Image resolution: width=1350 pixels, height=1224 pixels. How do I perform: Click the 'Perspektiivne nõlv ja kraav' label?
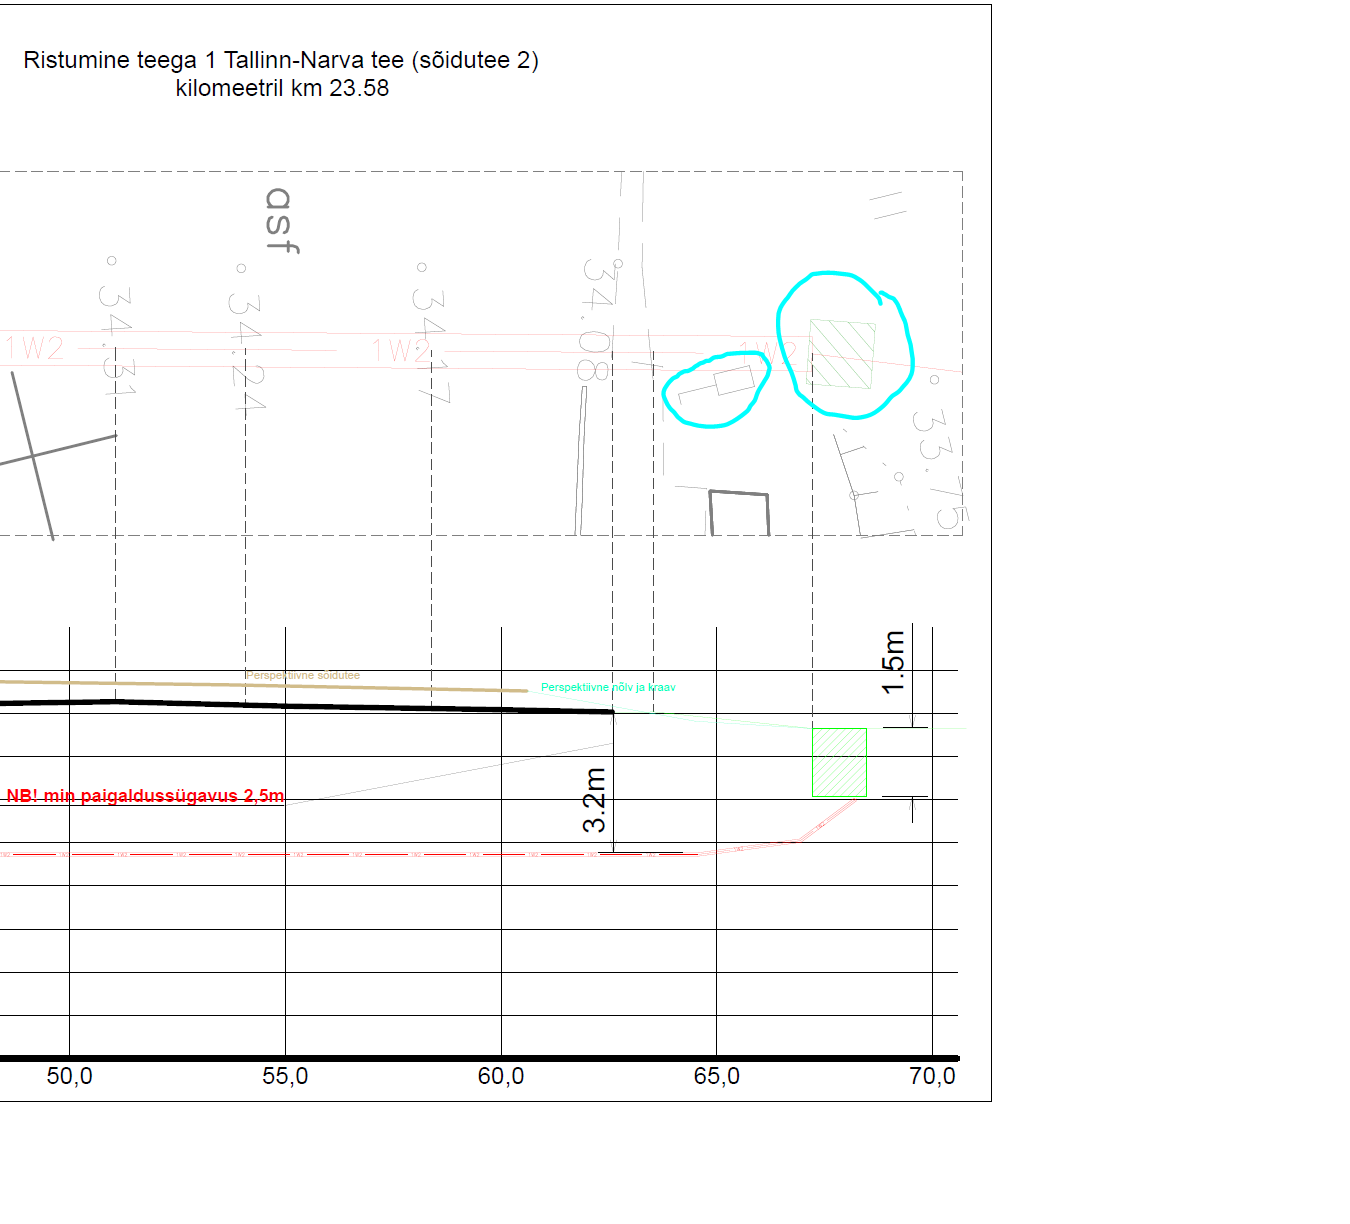pos(608,688)
